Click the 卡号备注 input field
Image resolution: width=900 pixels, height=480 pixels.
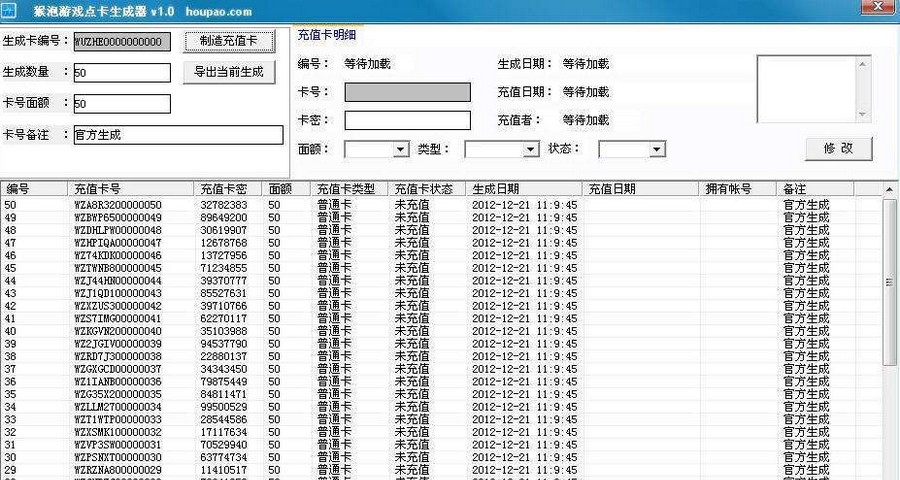[x=179, y=136]
